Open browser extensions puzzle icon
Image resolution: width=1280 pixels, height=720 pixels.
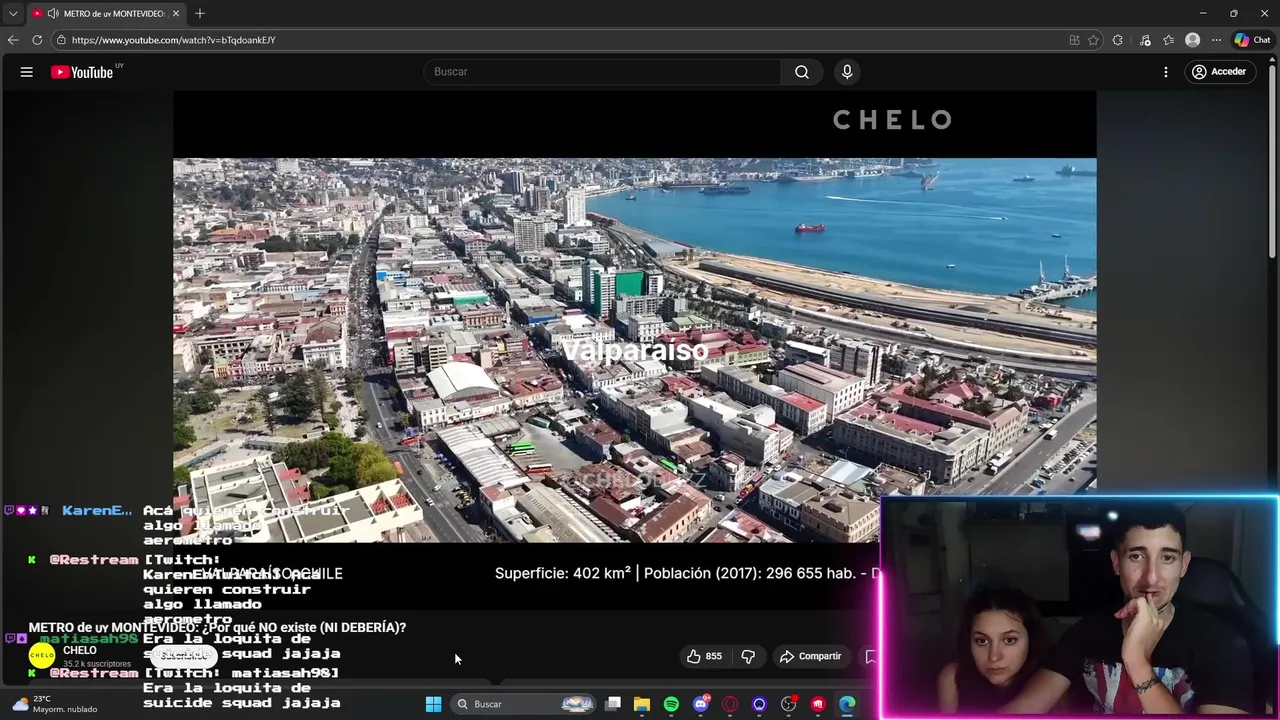tap(1118, 40)
